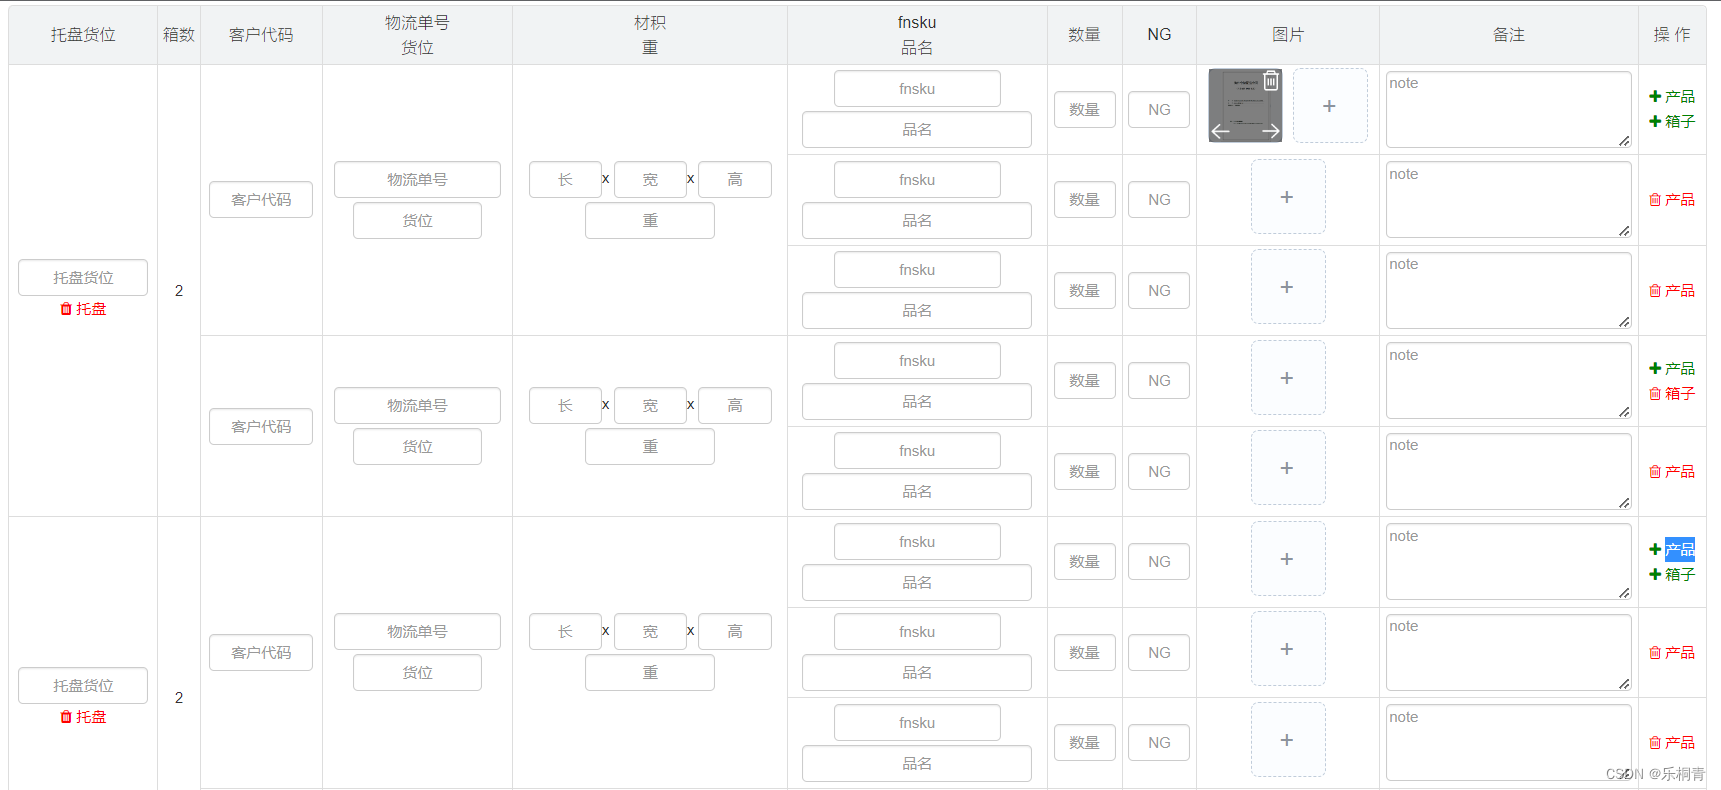Click the 托盘货位 column header
Viewport: 1721px width, 790px height.
tap(83, 35)
